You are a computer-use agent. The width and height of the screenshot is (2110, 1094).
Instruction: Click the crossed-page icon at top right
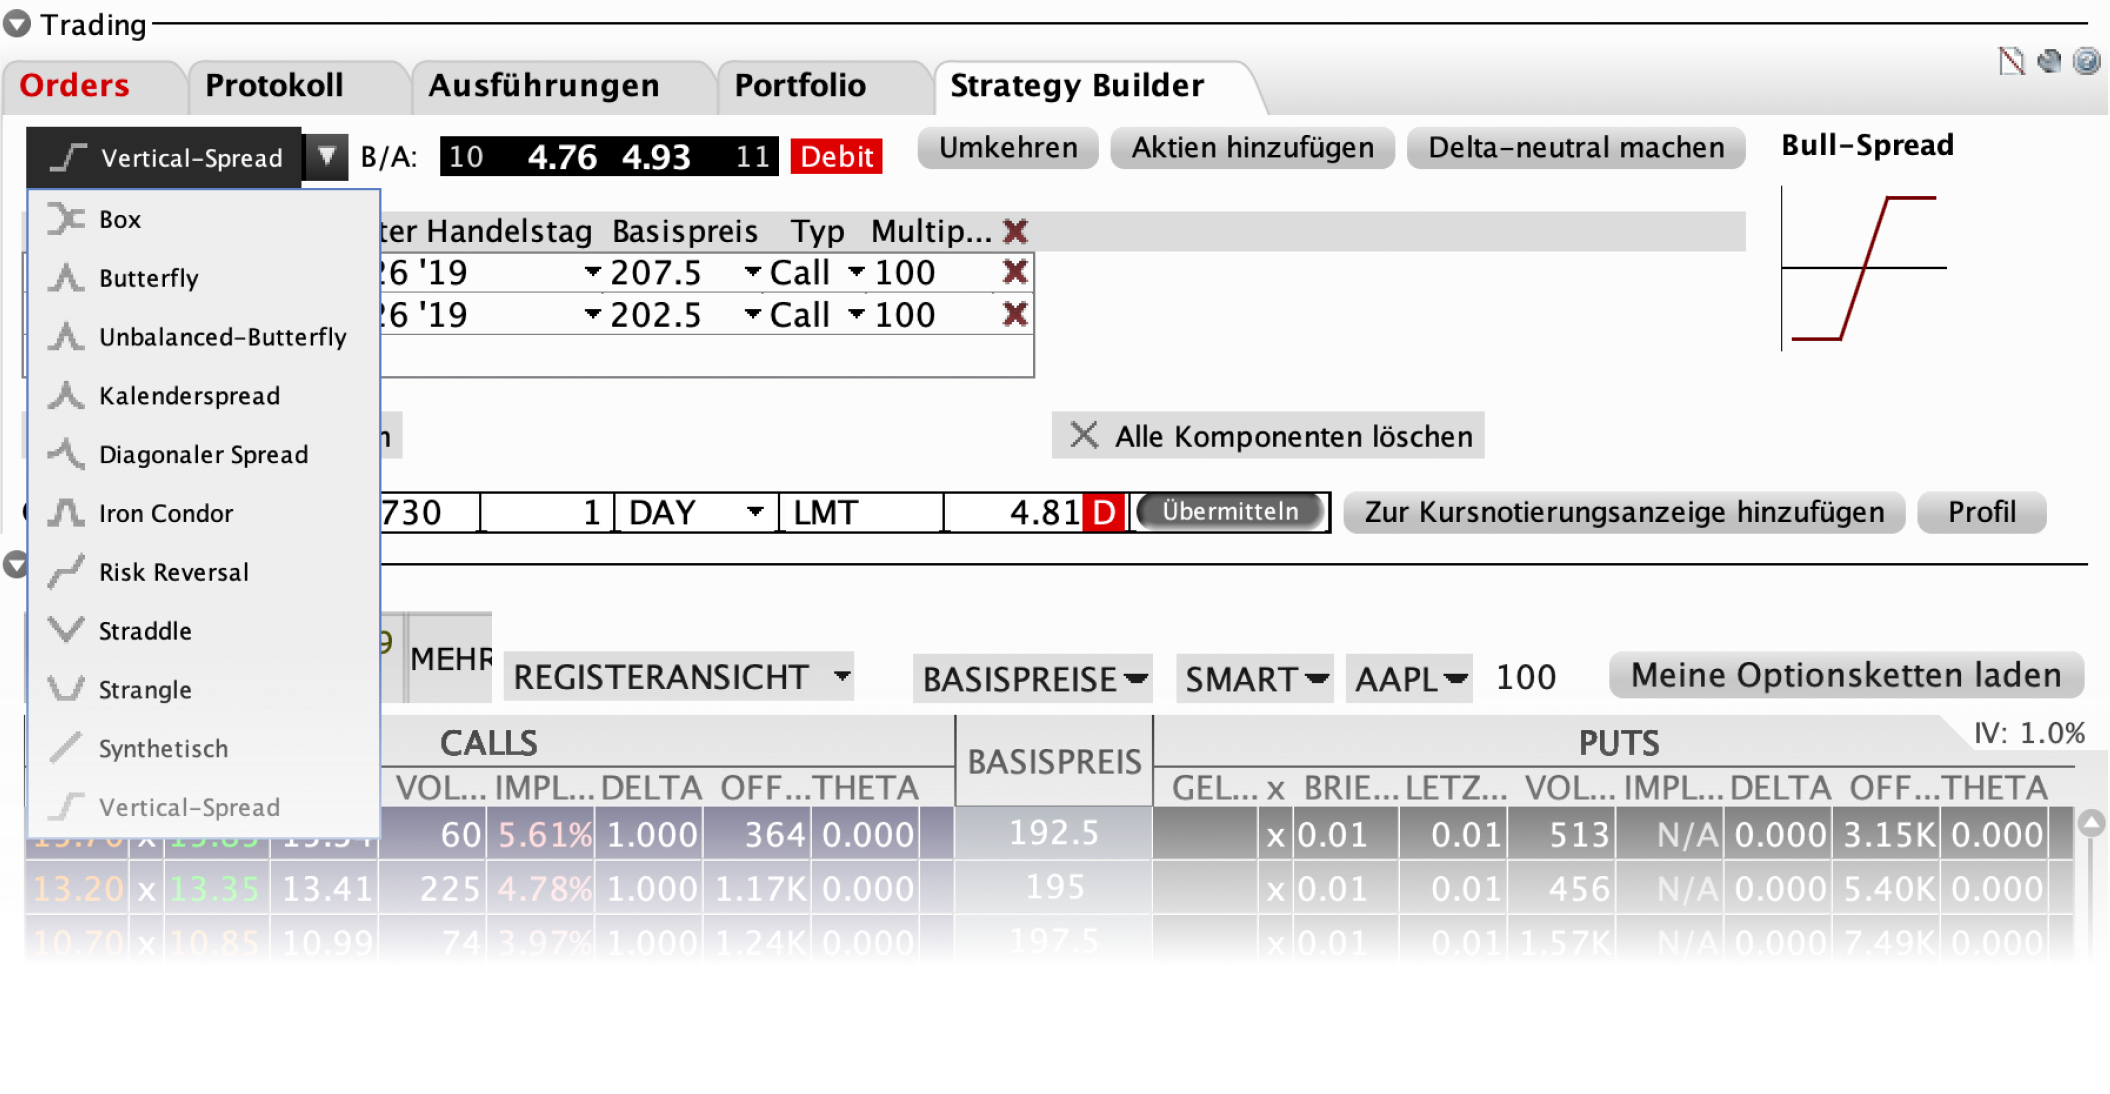click(x=2011, y=62)
